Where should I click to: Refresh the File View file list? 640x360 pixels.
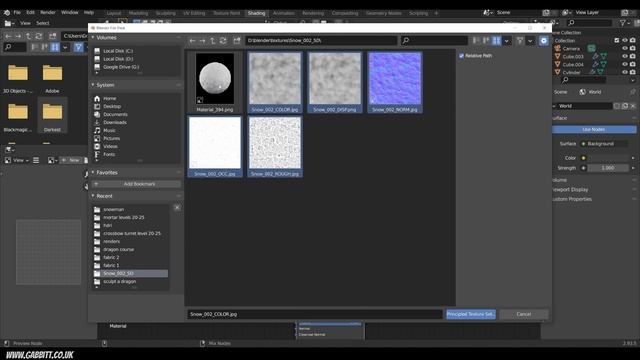tap(223, 41)
